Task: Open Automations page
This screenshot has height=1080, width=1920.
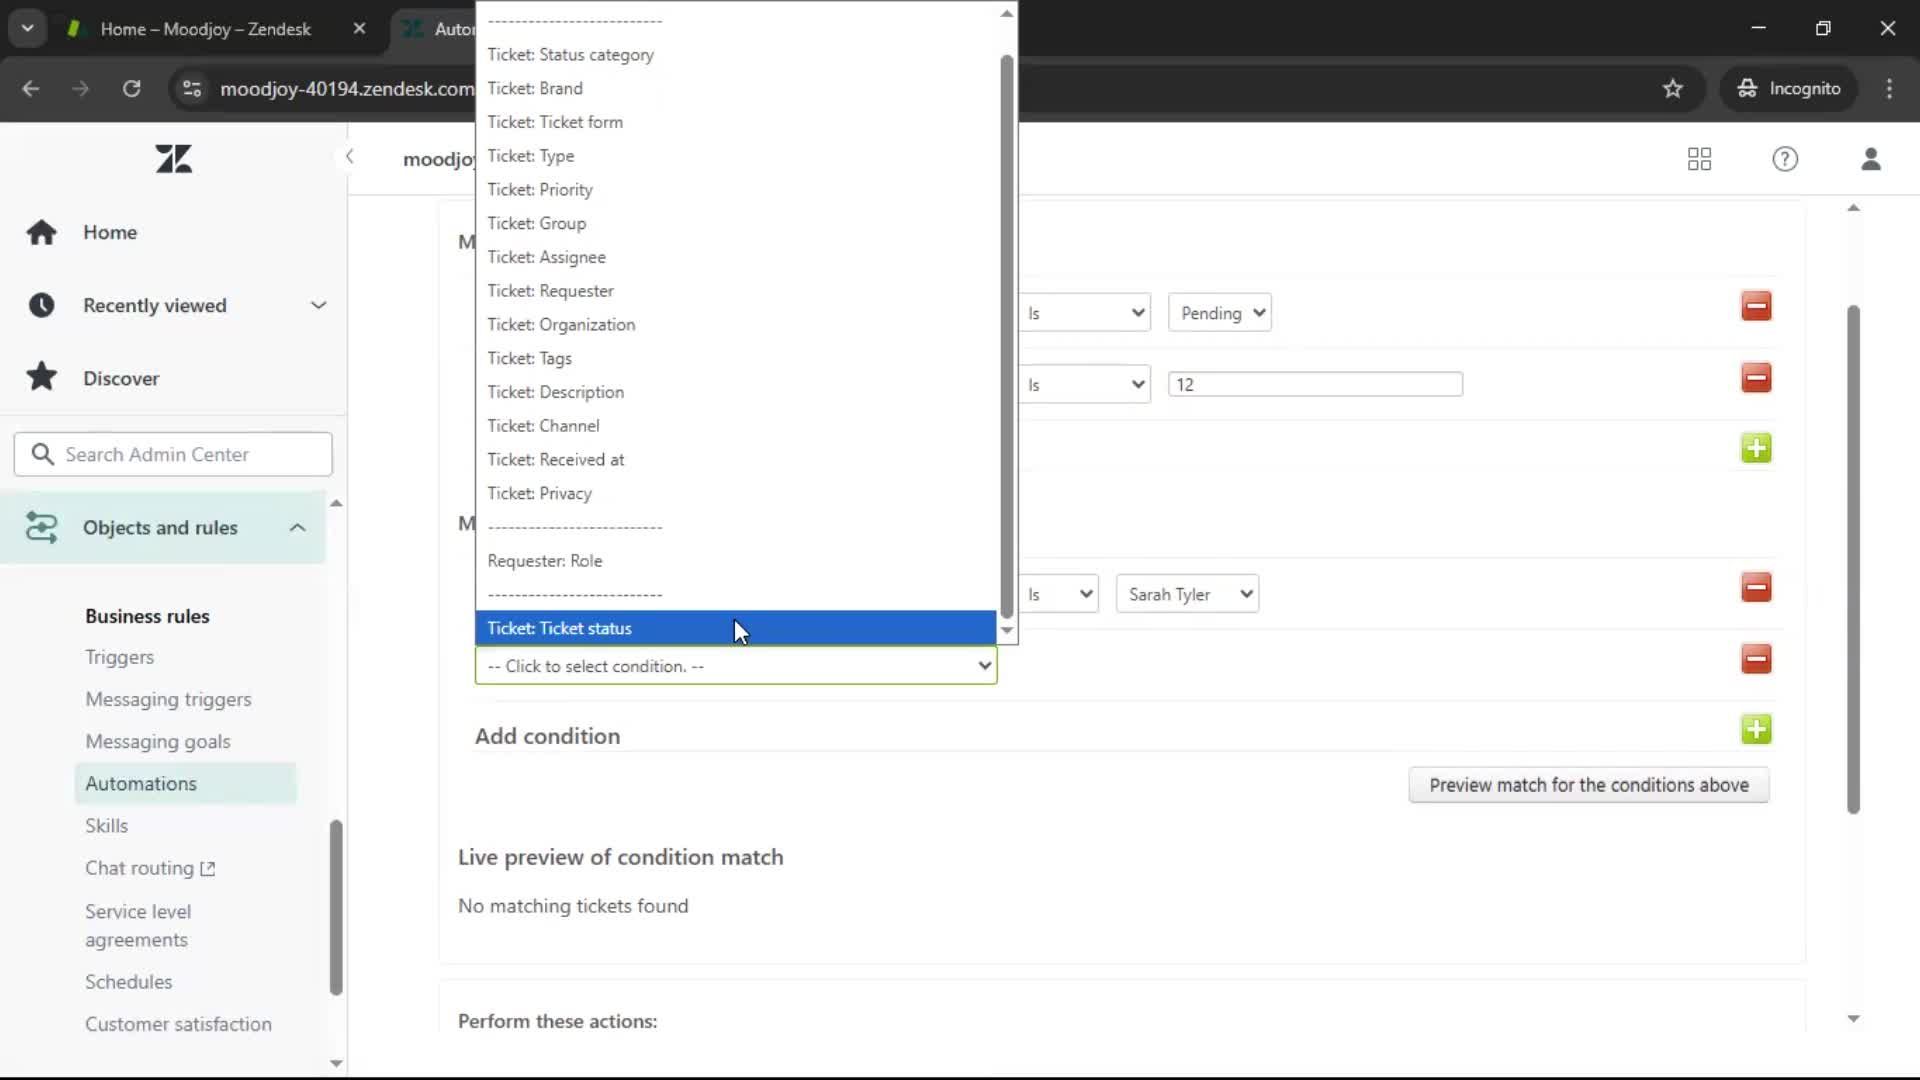Action: click(x=186, y=783)
